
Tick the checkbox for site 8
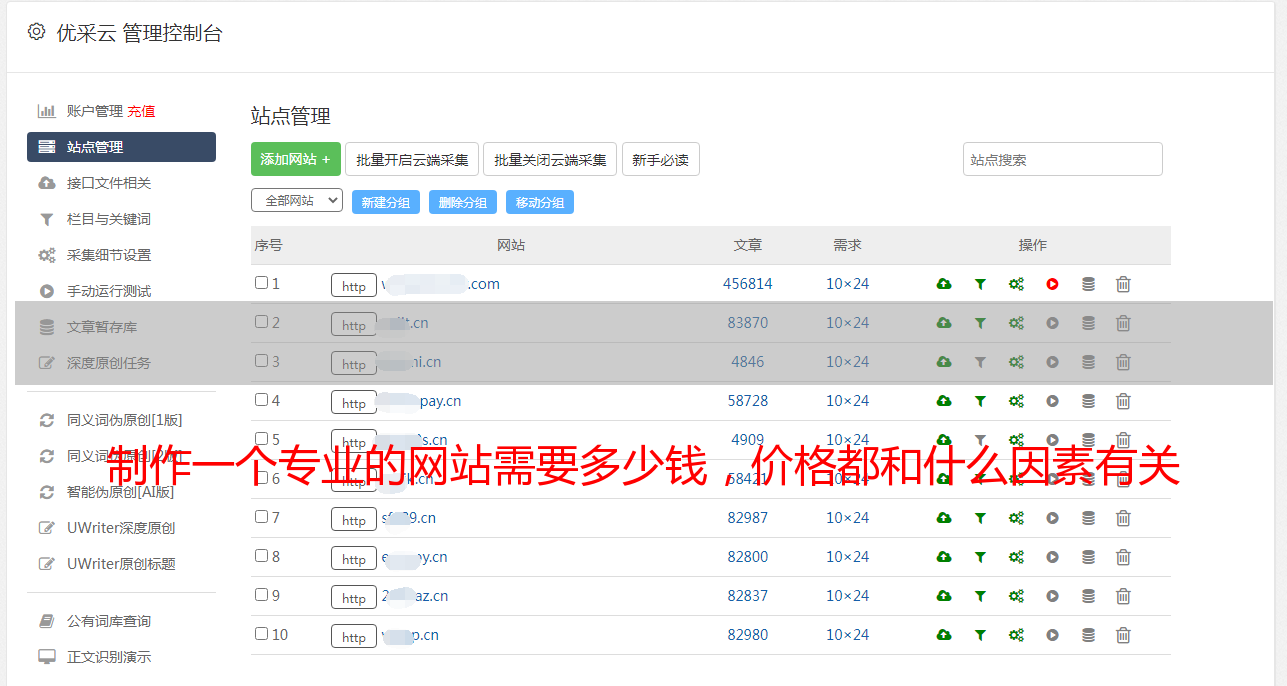(x=261, y=556)
